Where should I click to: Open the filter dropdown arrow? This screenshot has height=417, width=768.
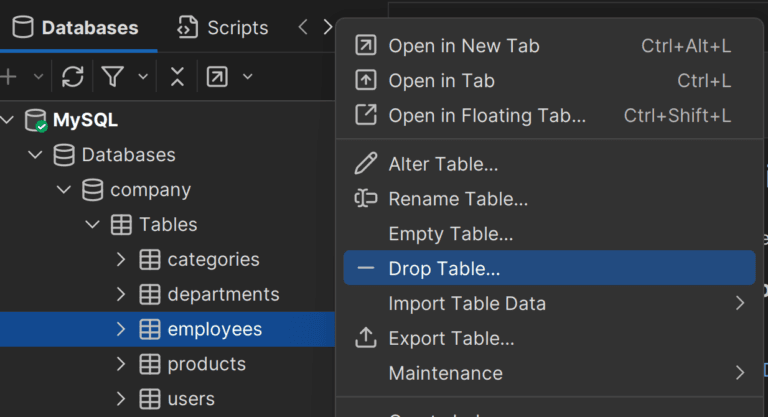tap(143, 76)
